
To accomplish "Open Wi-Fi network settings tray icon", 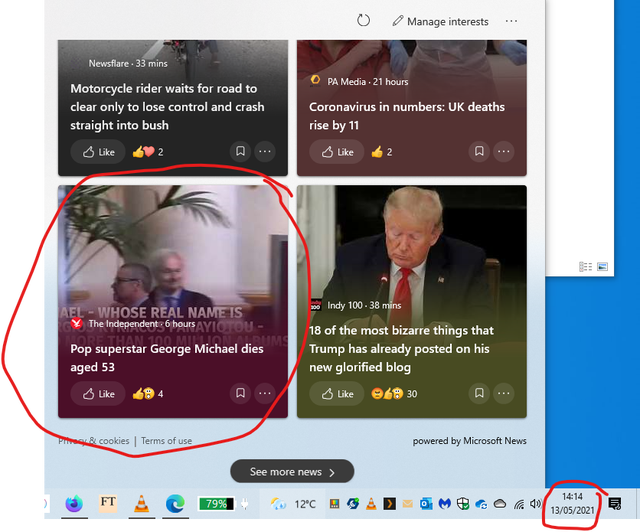I will tap(519, 504).
